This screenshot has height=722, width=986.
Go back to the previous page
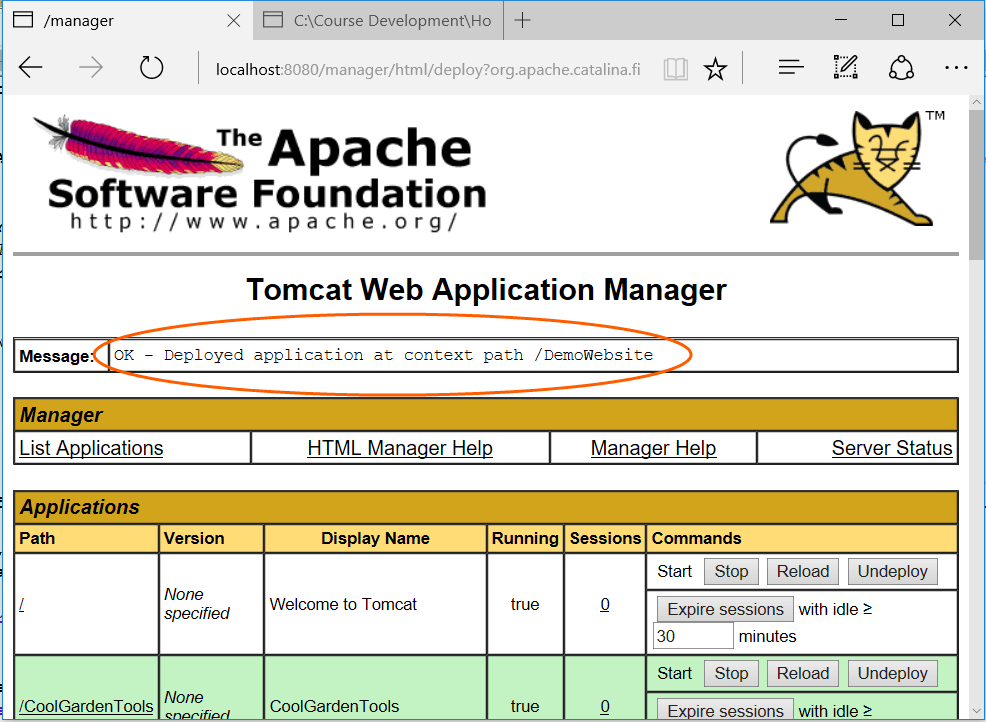(x=30, y=67)
